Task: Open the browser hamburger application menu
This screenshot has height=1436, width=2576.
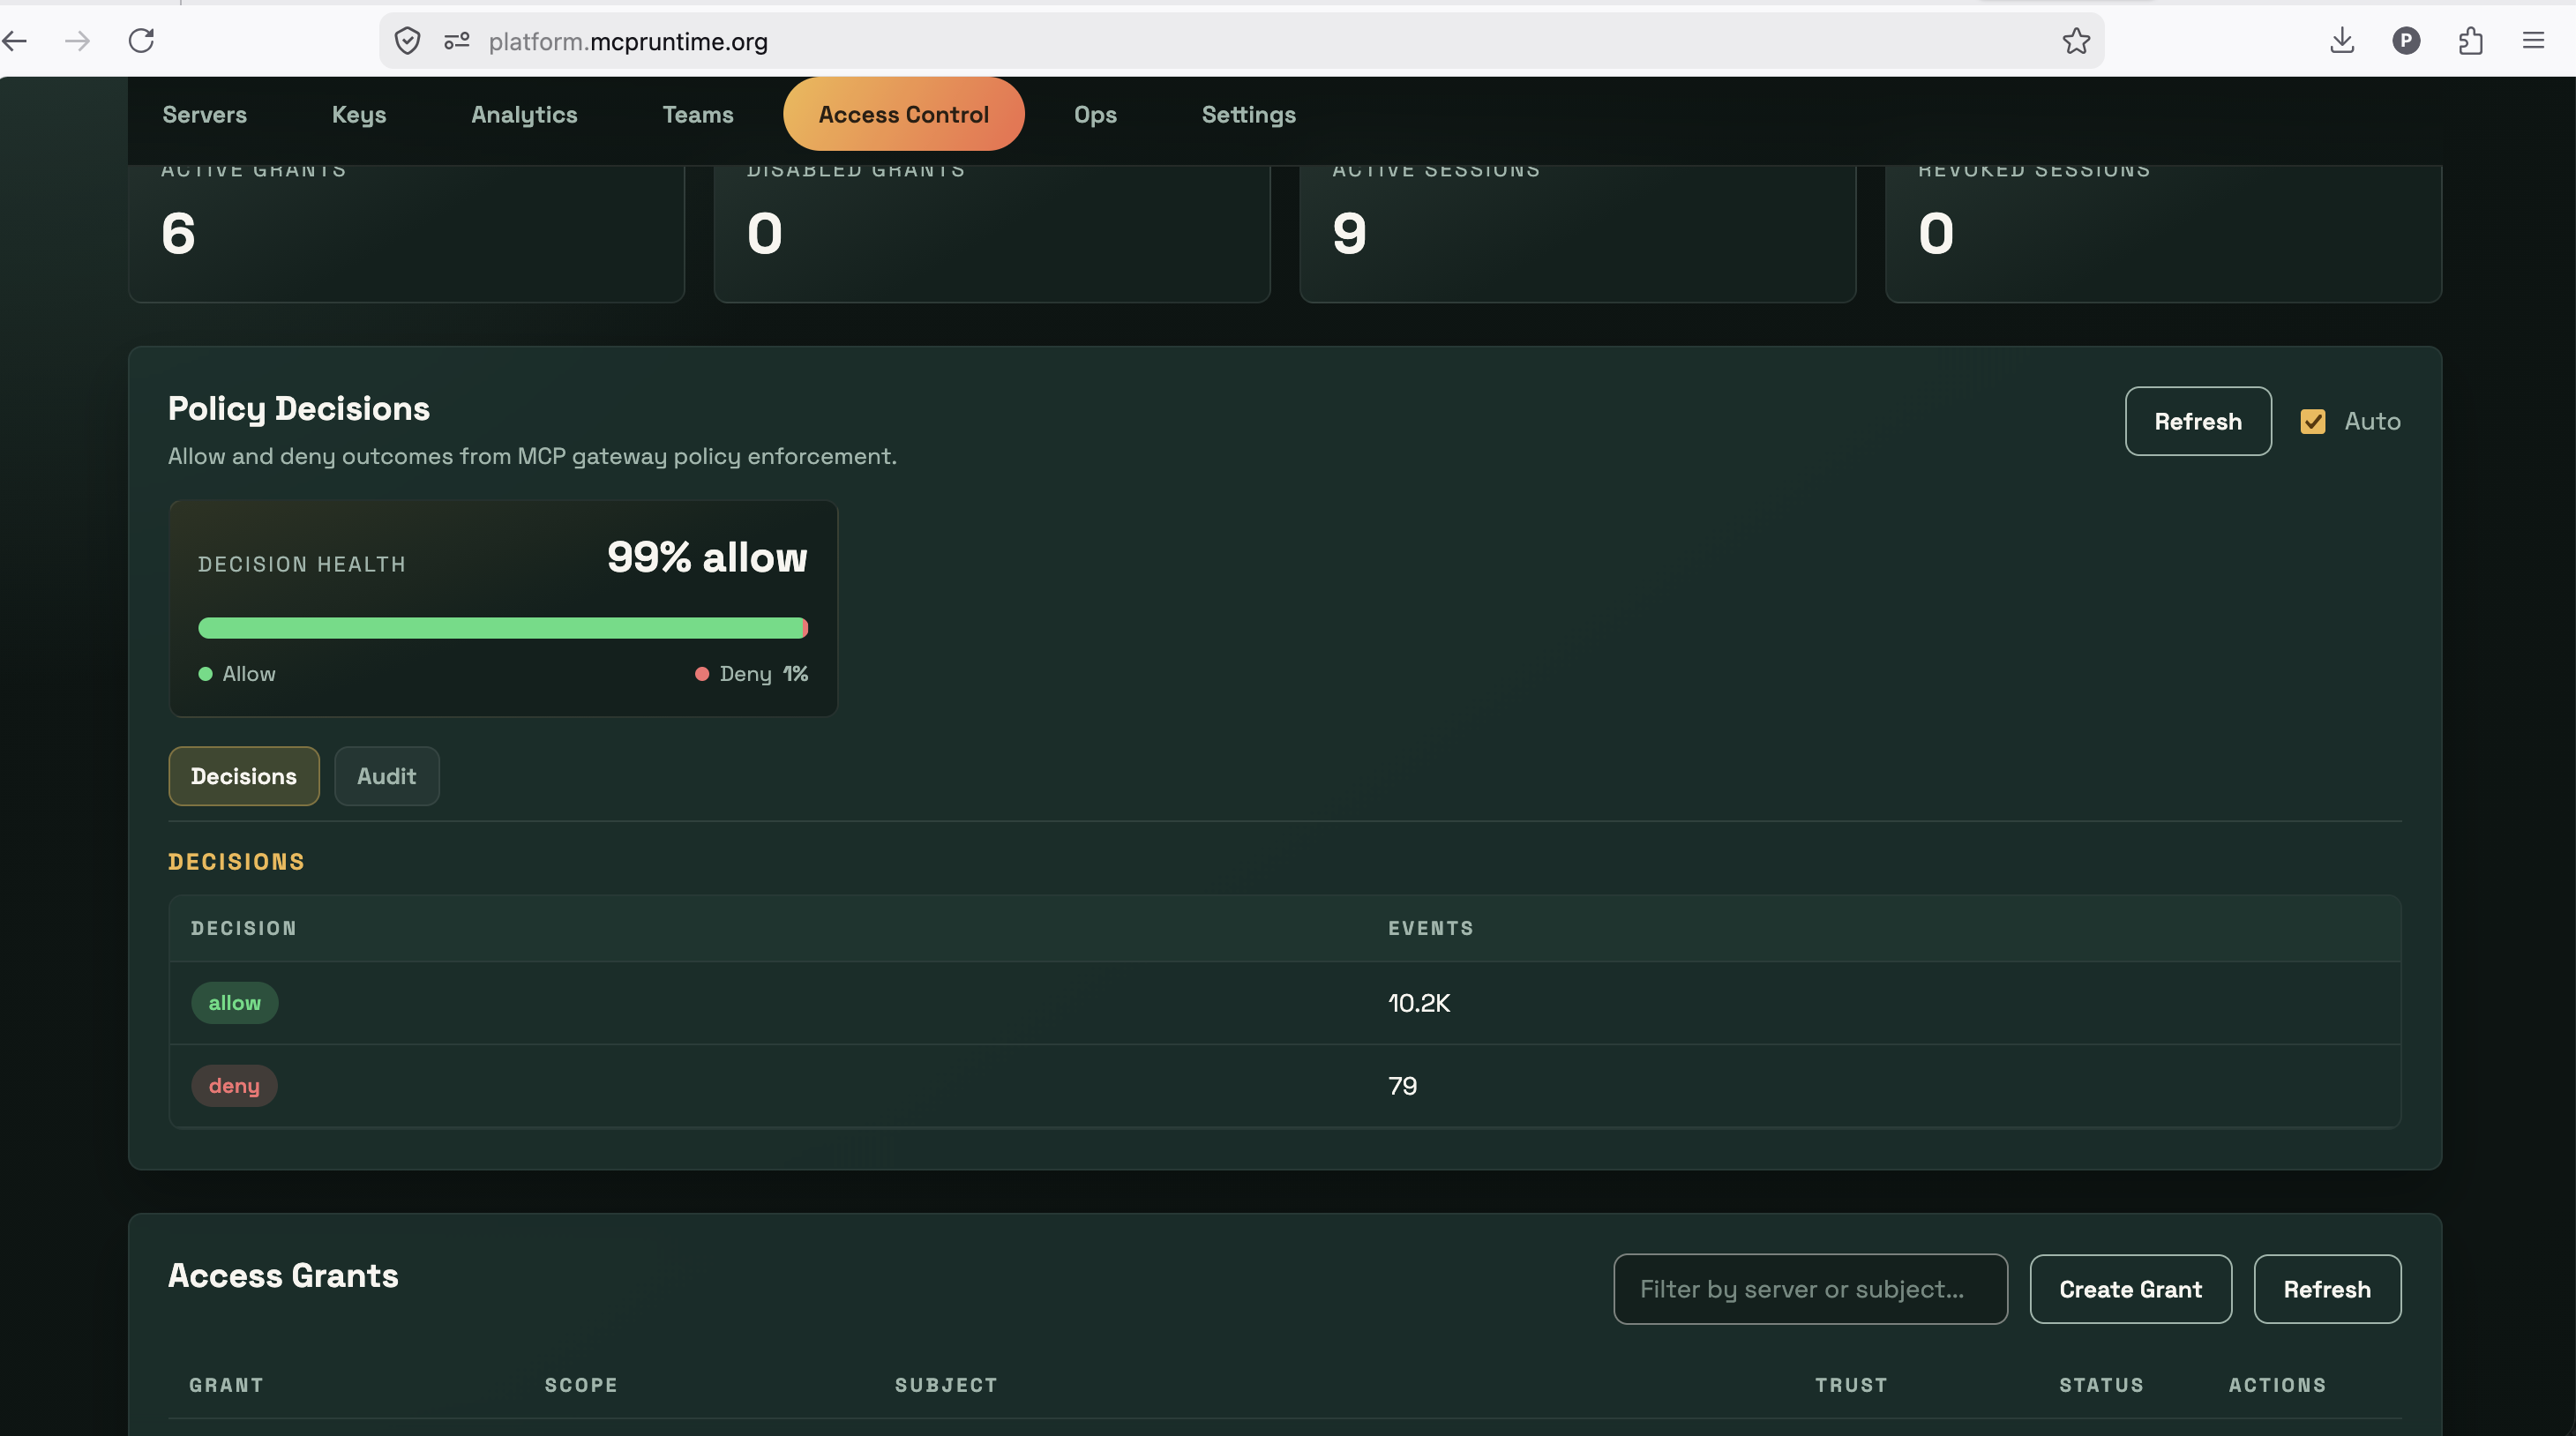Action: [2533, 41]
